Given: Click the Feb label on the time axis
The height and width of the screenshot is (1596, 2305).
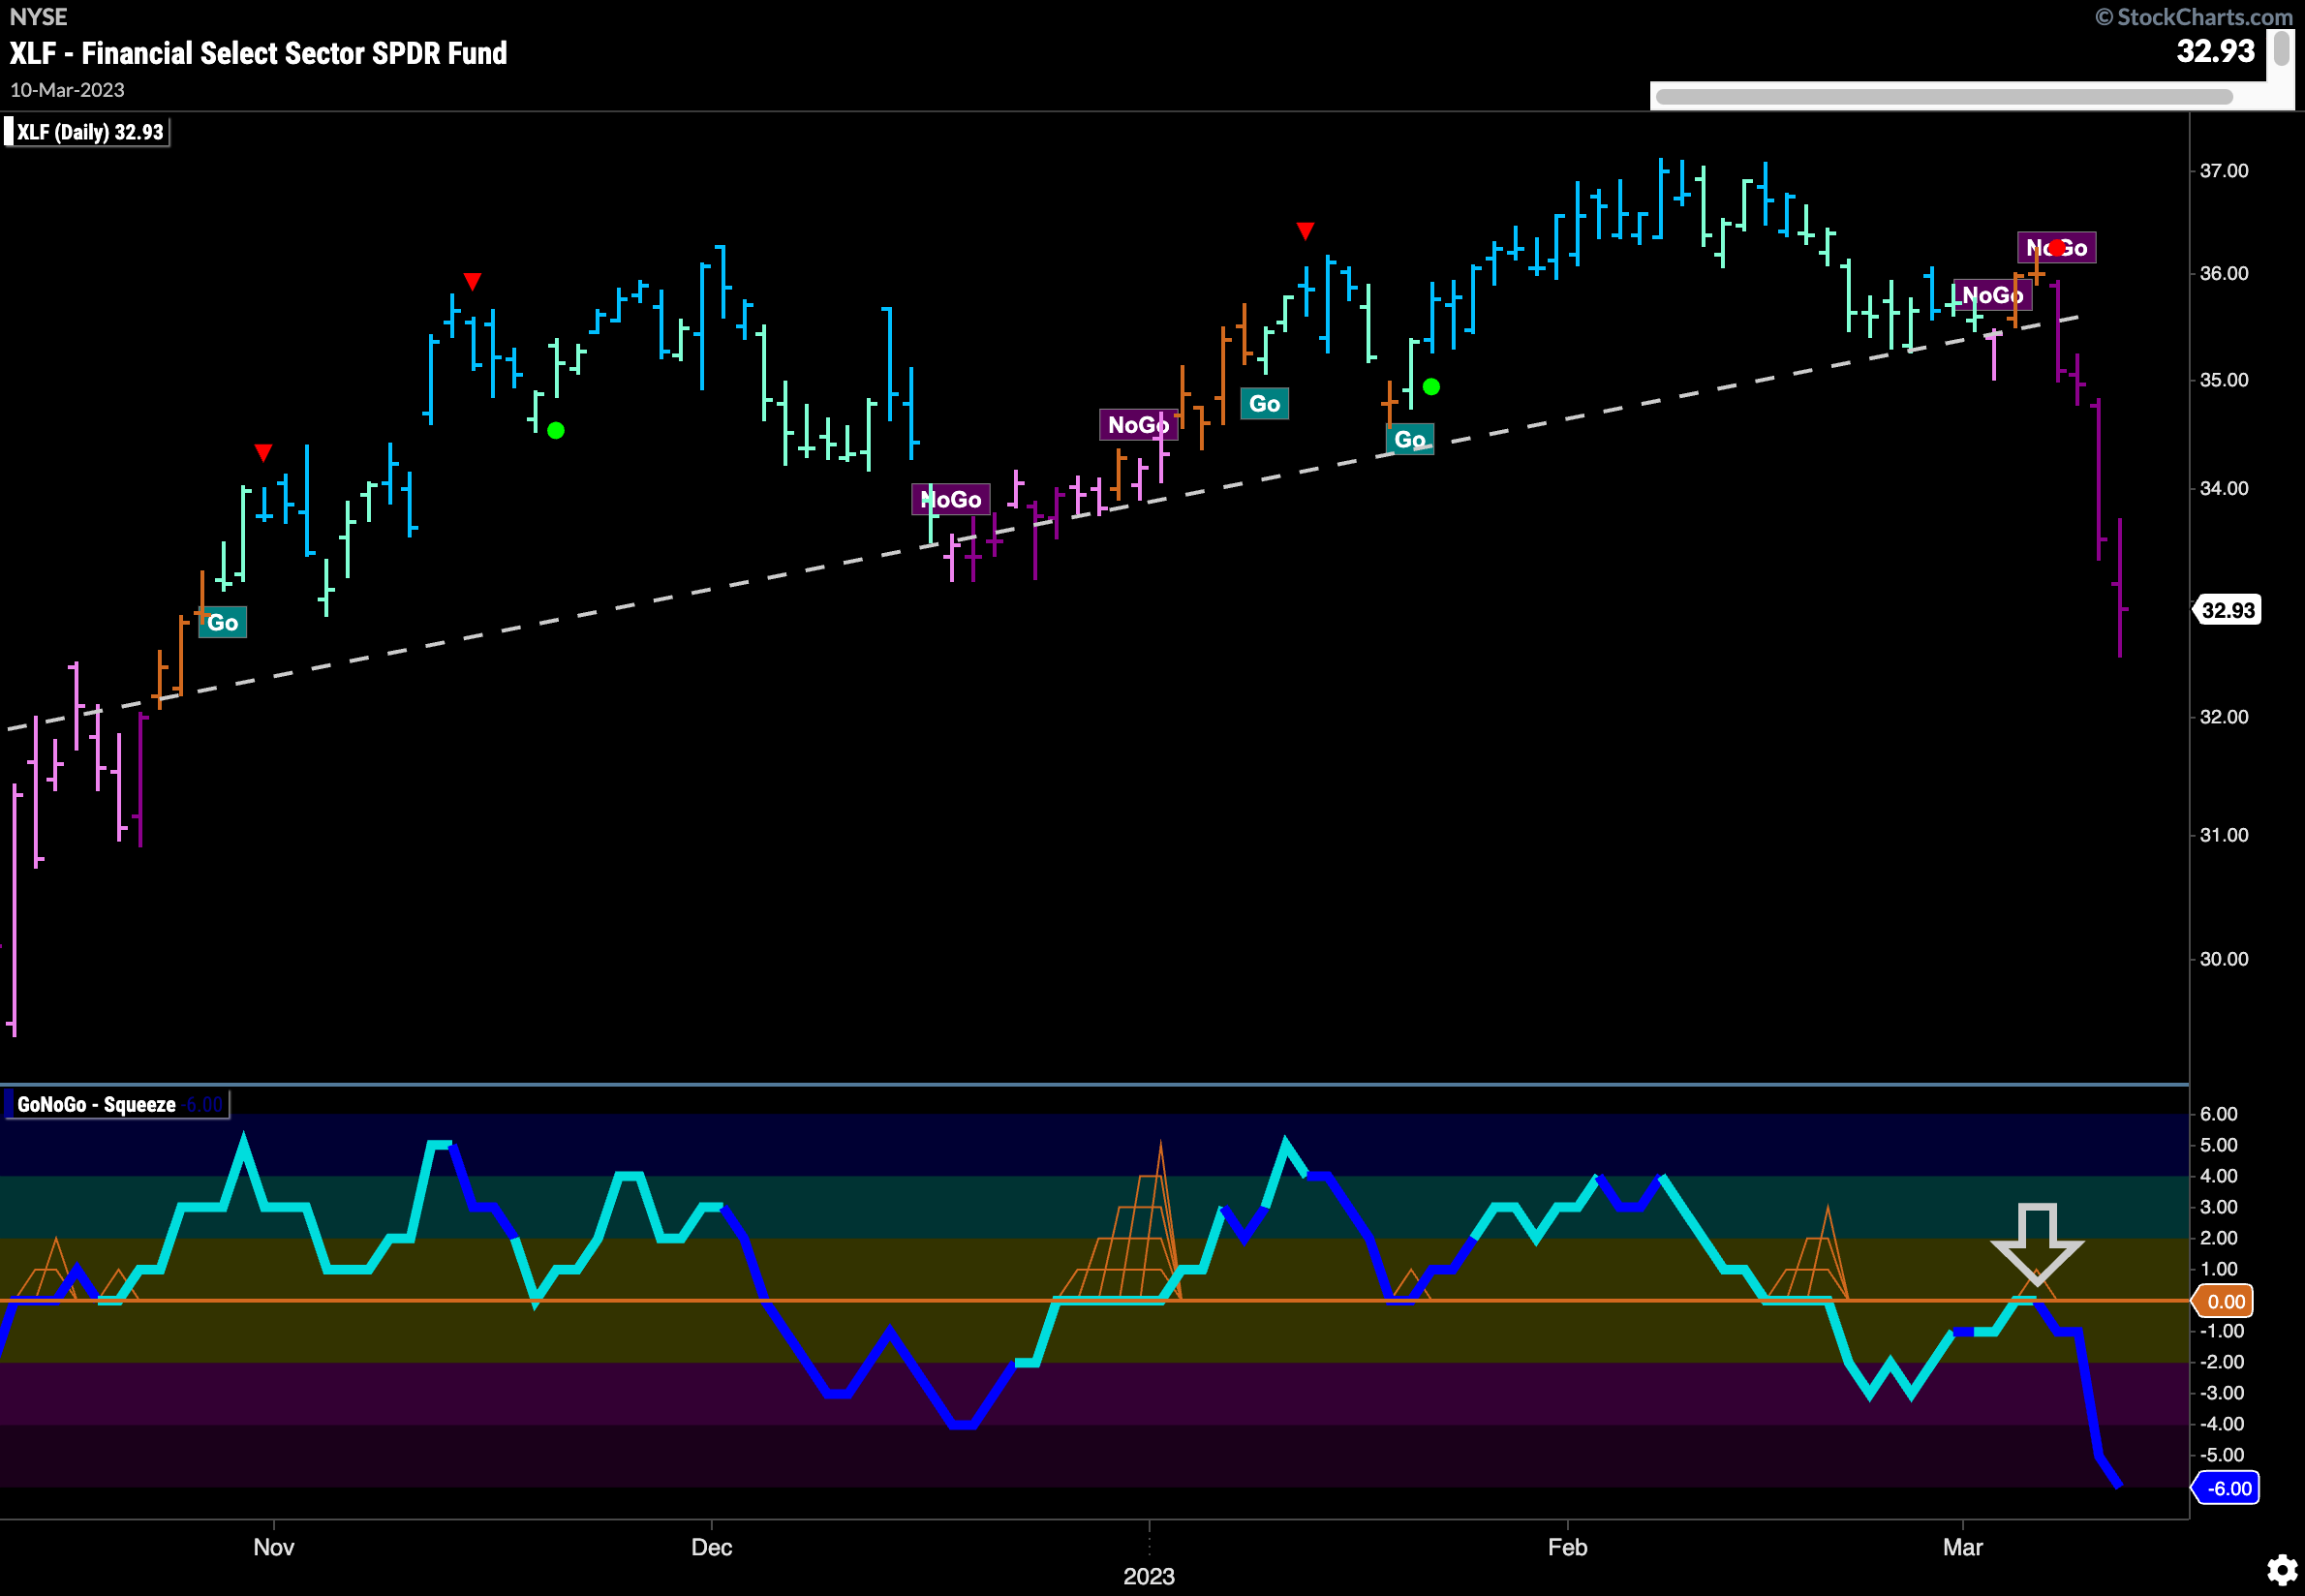Looking at the screenshot, I should [x=1567, y=1547].
